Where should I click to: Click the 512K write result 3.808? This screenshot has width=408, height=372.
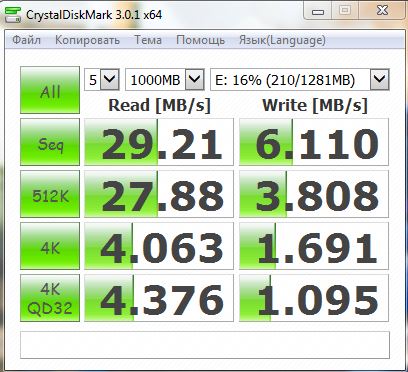click(314, 194)
